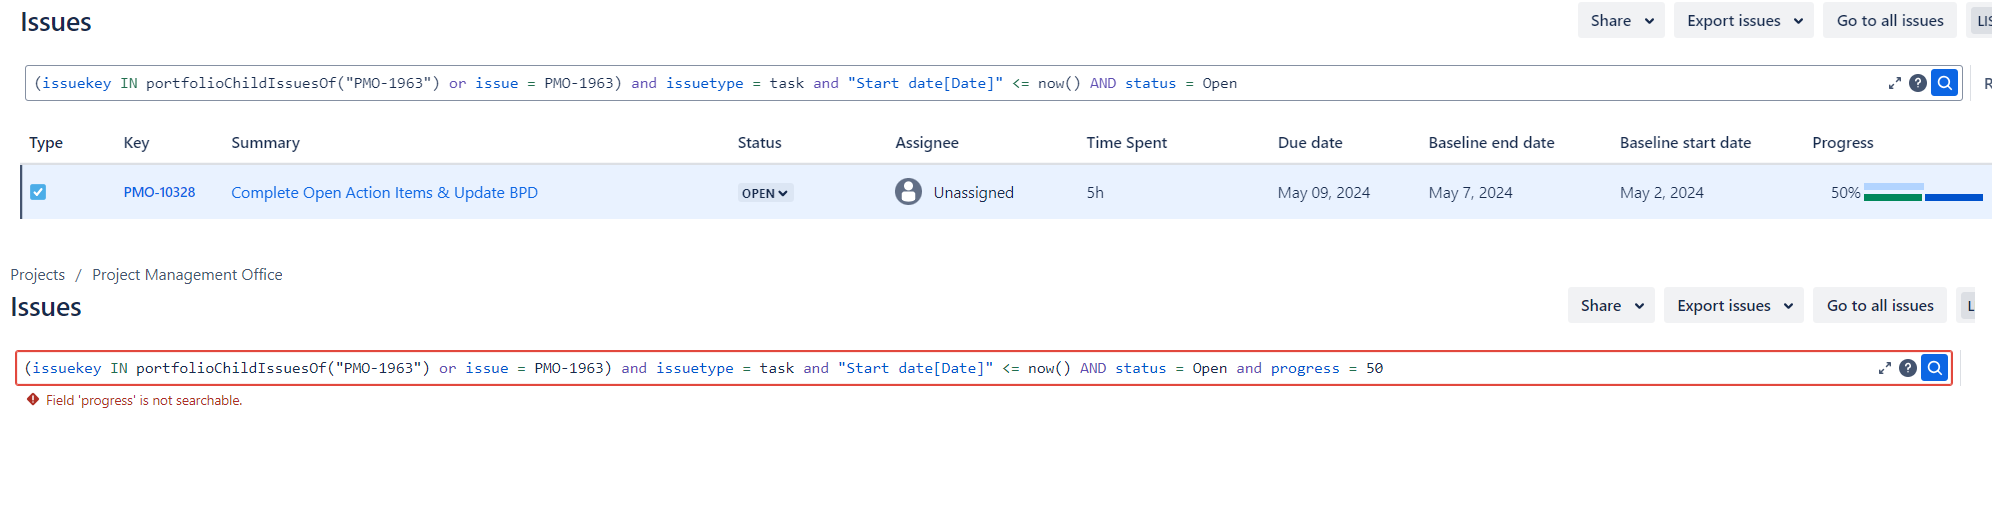
Task: Sort by the Progress column header
Action: point(1843,142)
